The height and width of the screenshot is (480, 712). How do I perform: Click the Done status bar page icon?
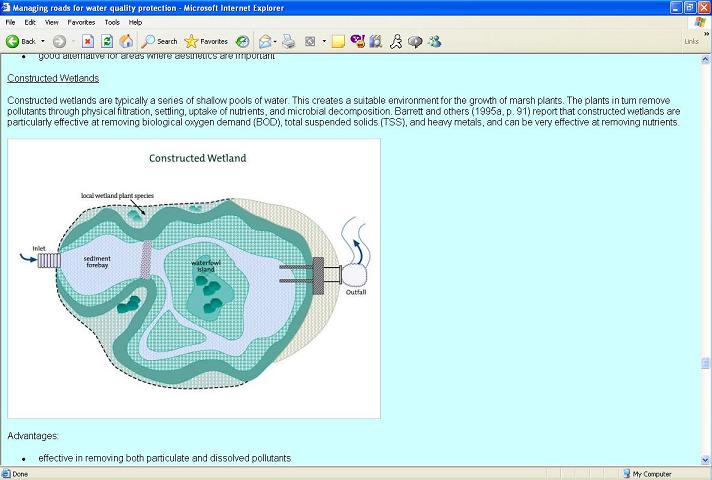tap(6, 474)
